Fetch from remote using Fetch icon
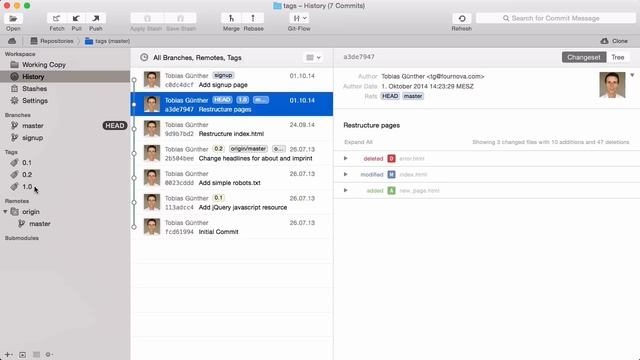Viewport: 640px width, 360px height. (56, 18)
